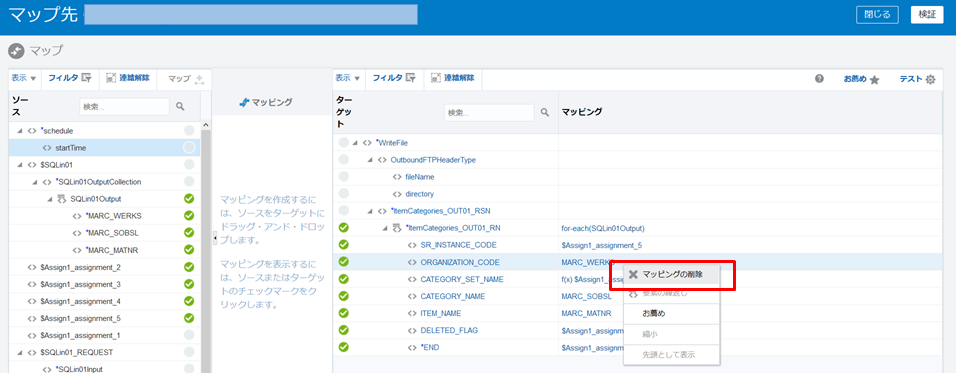956x373 pixels.
Task: Click the source search input field
Action: [x=124, y=106]
